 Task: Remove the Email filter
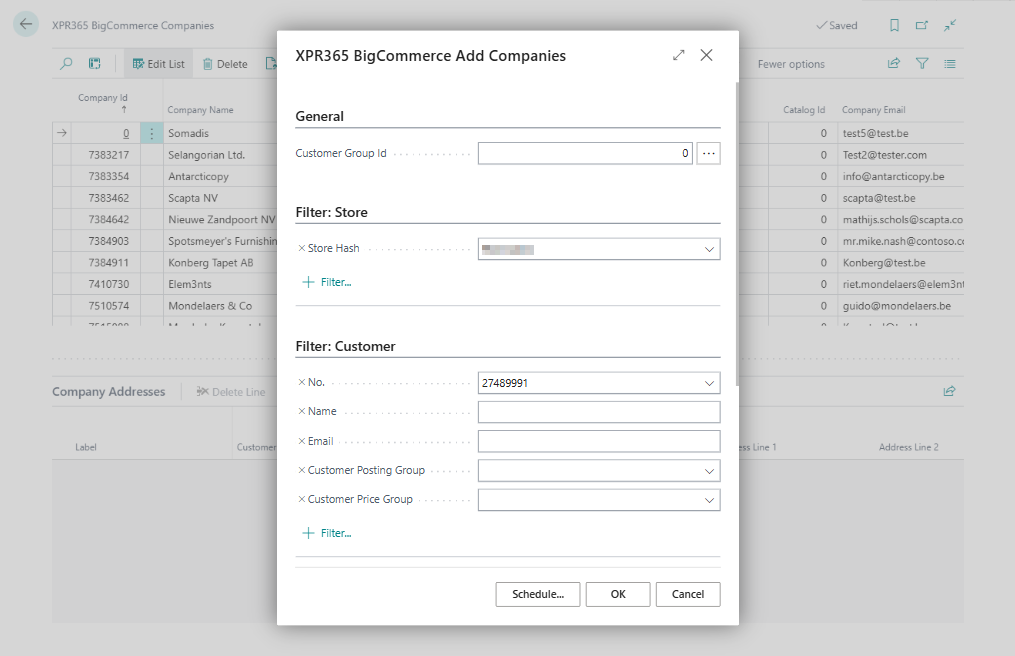(x=301, y=441)
